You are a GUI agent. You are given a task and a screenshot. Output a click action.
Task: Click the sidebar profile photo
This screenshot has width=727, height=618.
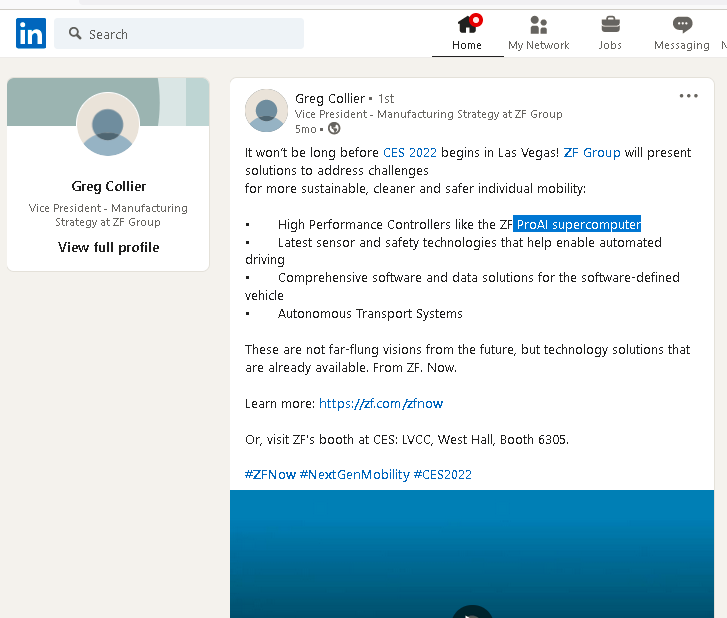108,124
